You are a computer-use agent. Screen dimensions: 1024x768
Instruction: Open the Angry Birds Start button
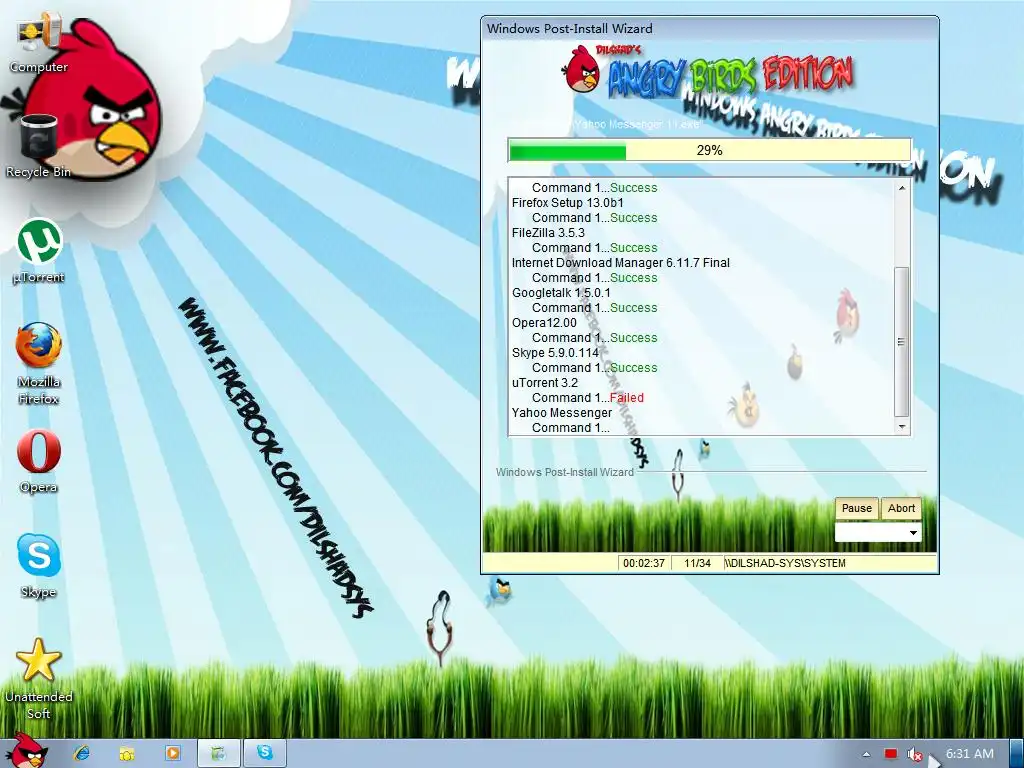pos(26,751)
